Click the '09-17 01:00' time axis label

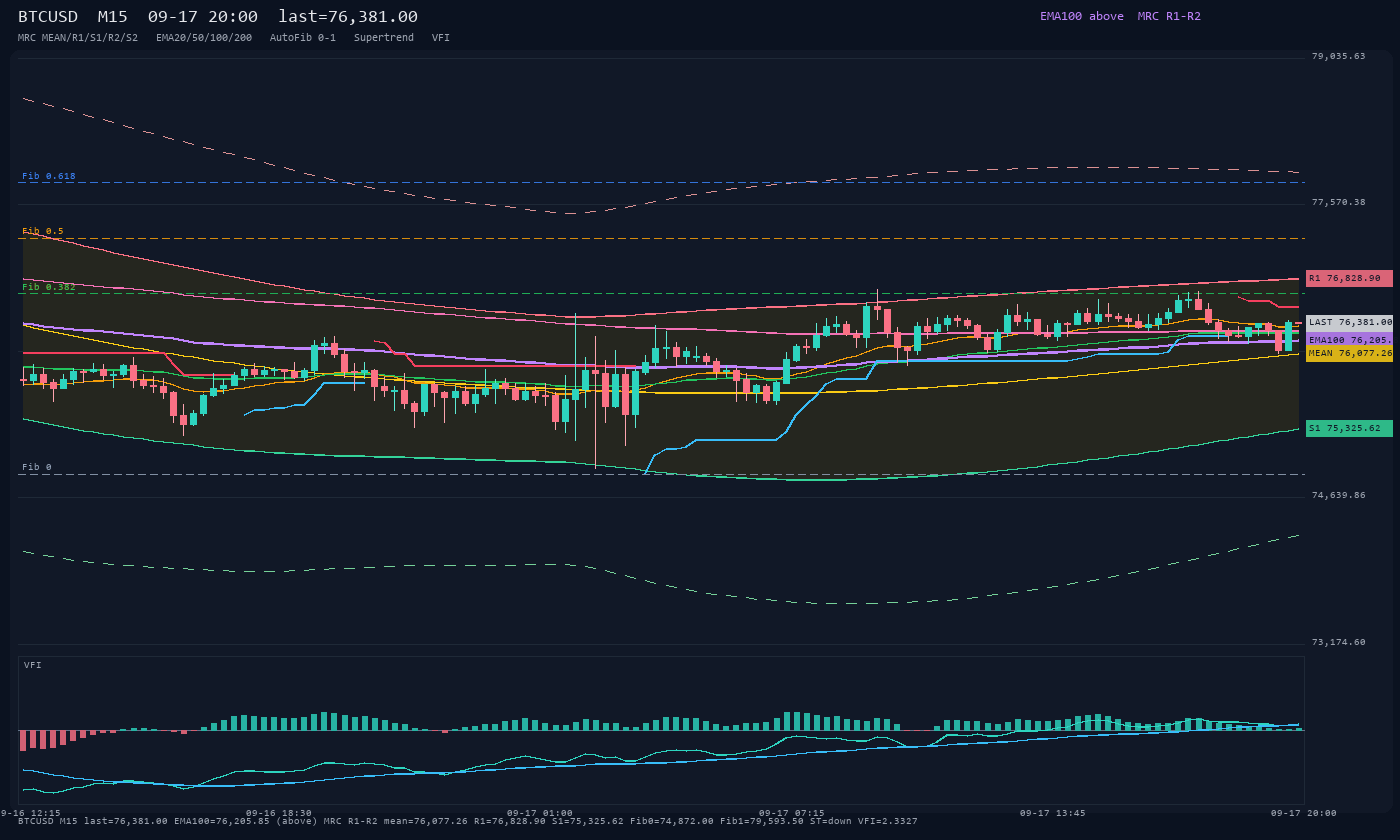pos(540,813)
